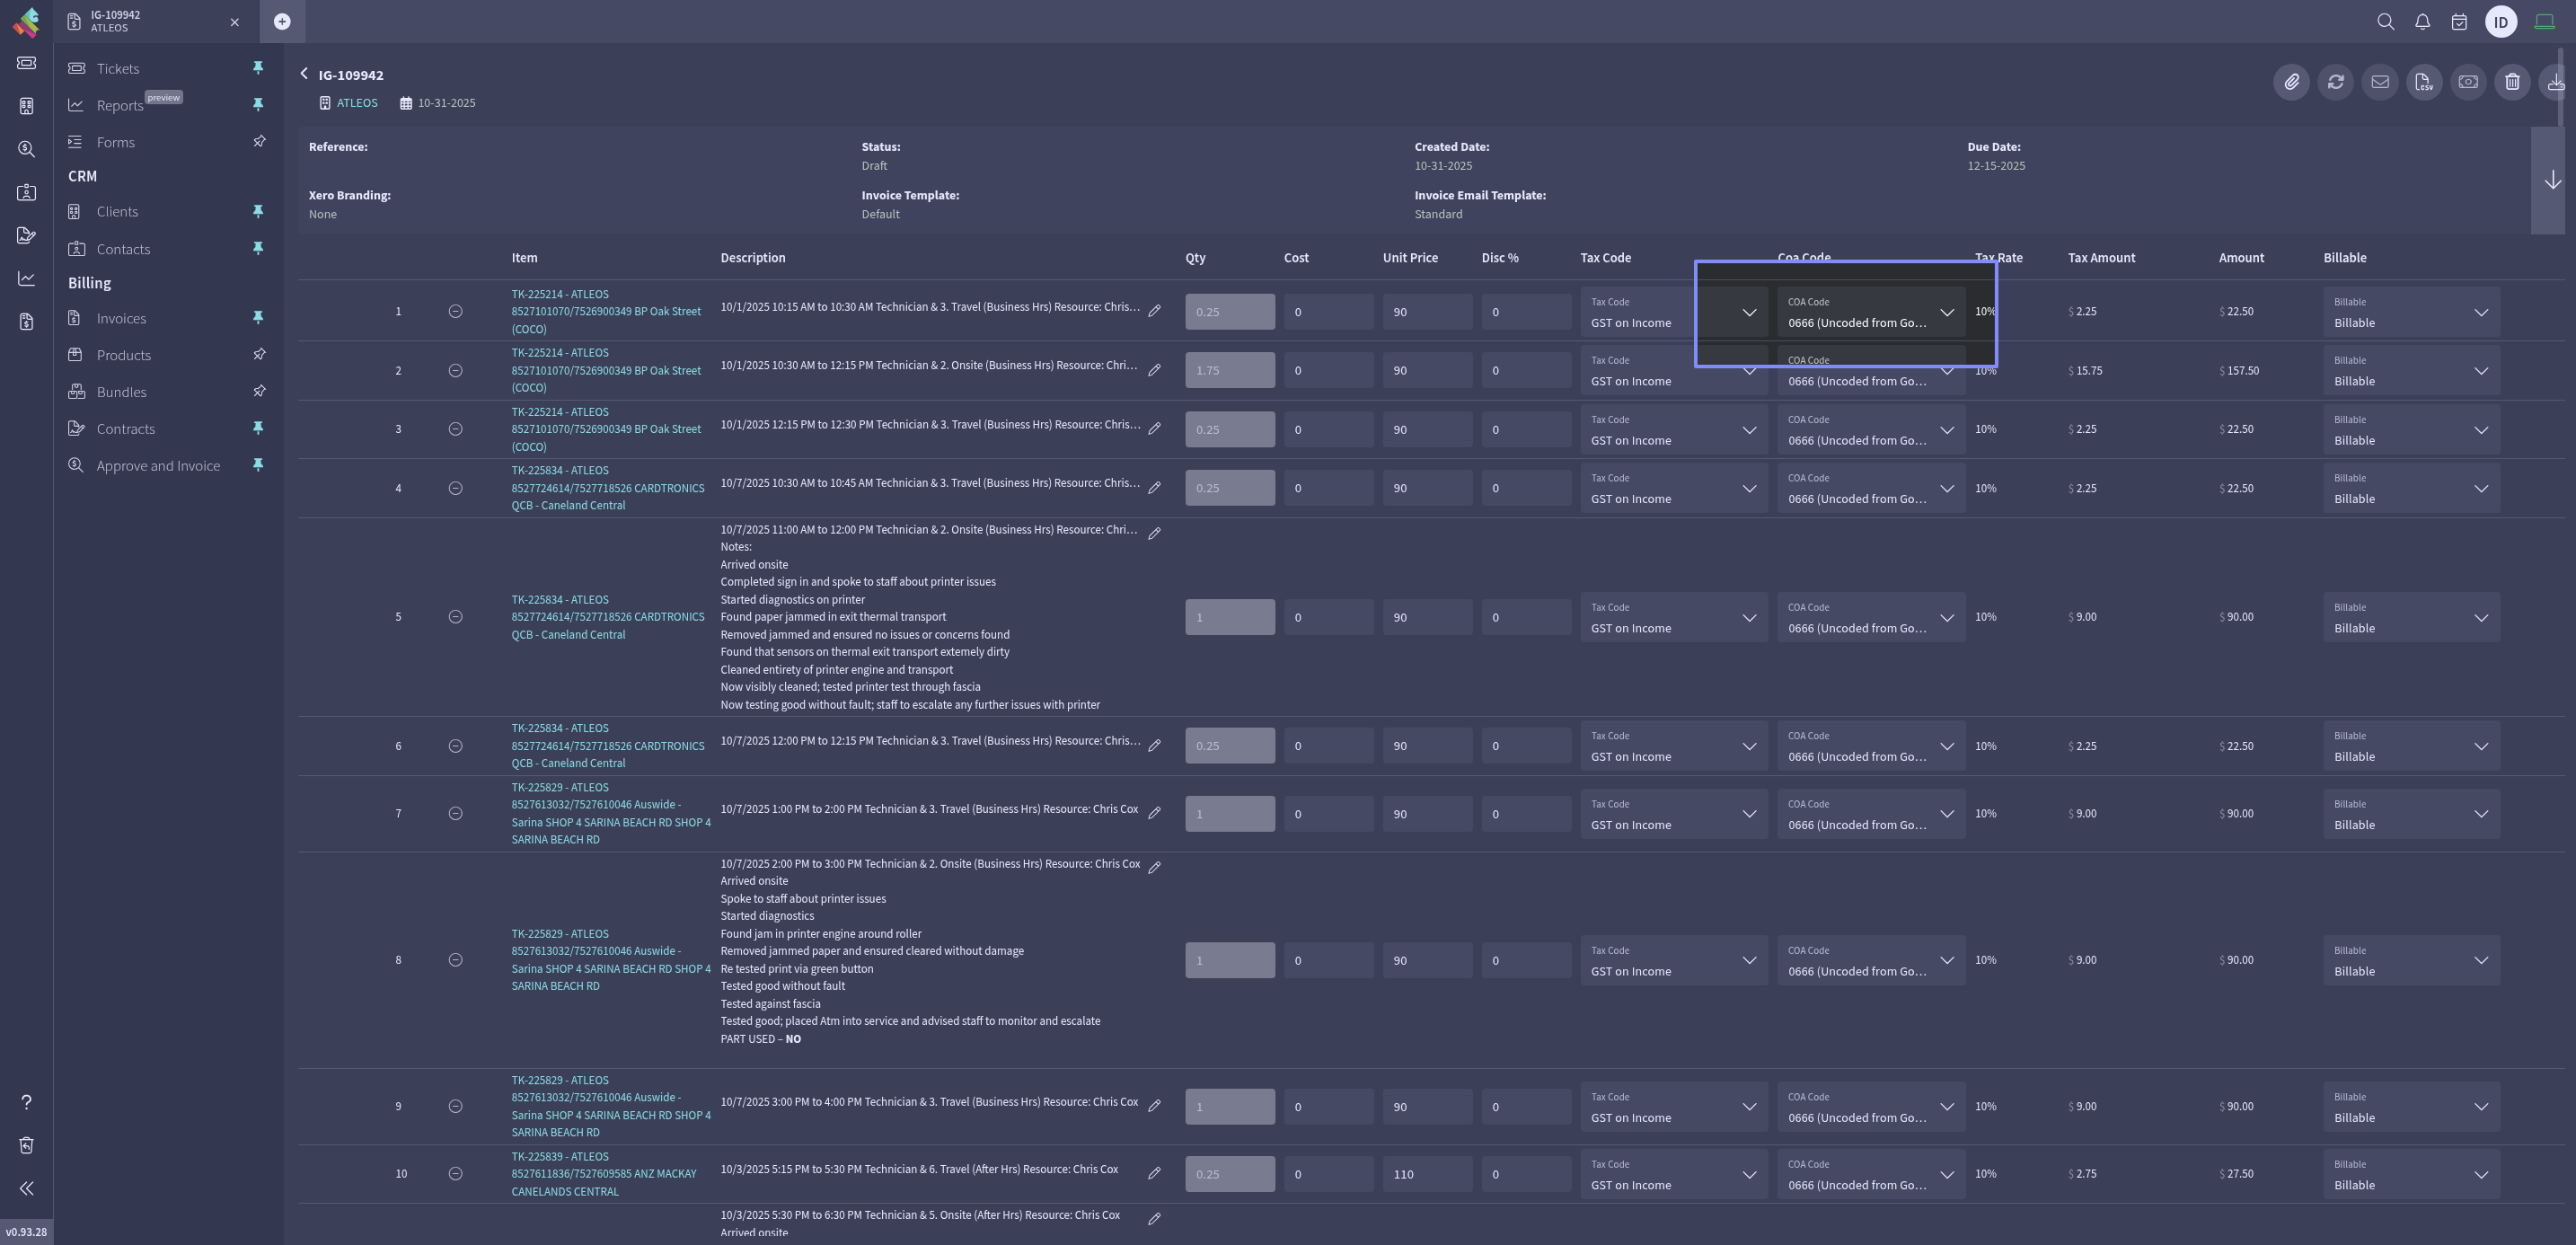Viewport: 2576px width, 1245px height.
Task: Close the IG-109942 tab
Action: pos(234,22)
